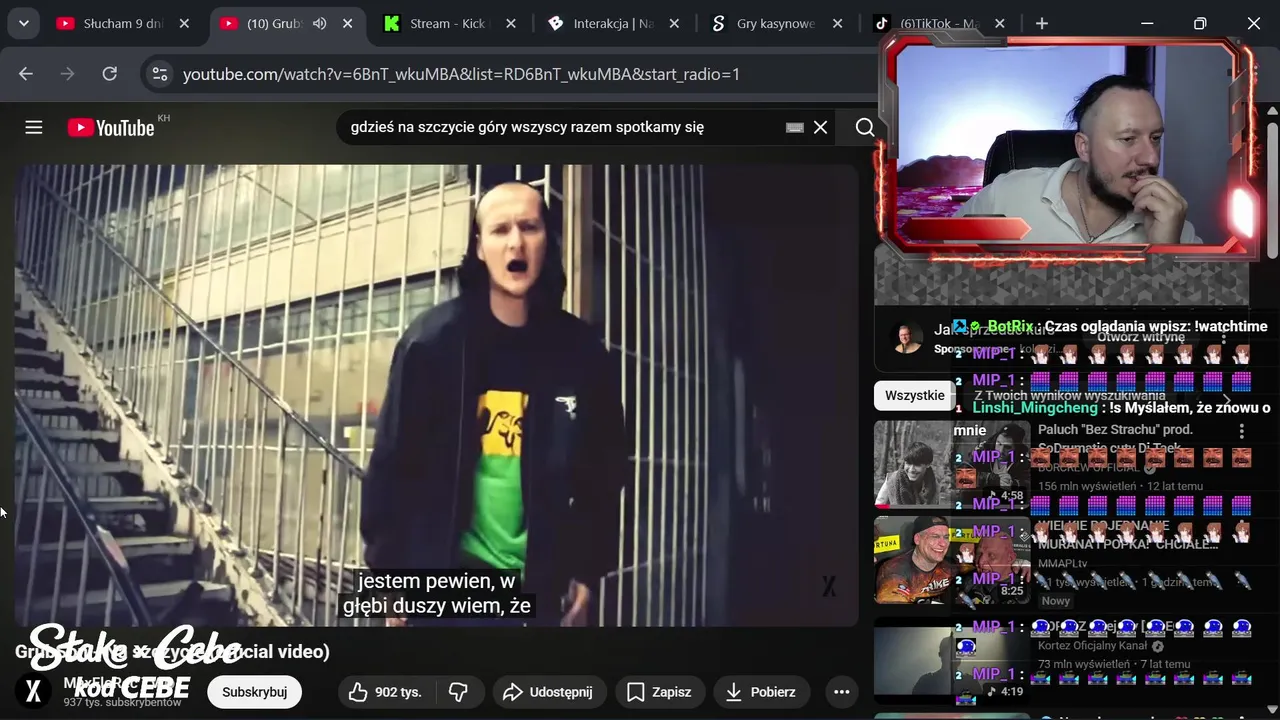
Task: Go back to previous page
Action: pos(26,73)
